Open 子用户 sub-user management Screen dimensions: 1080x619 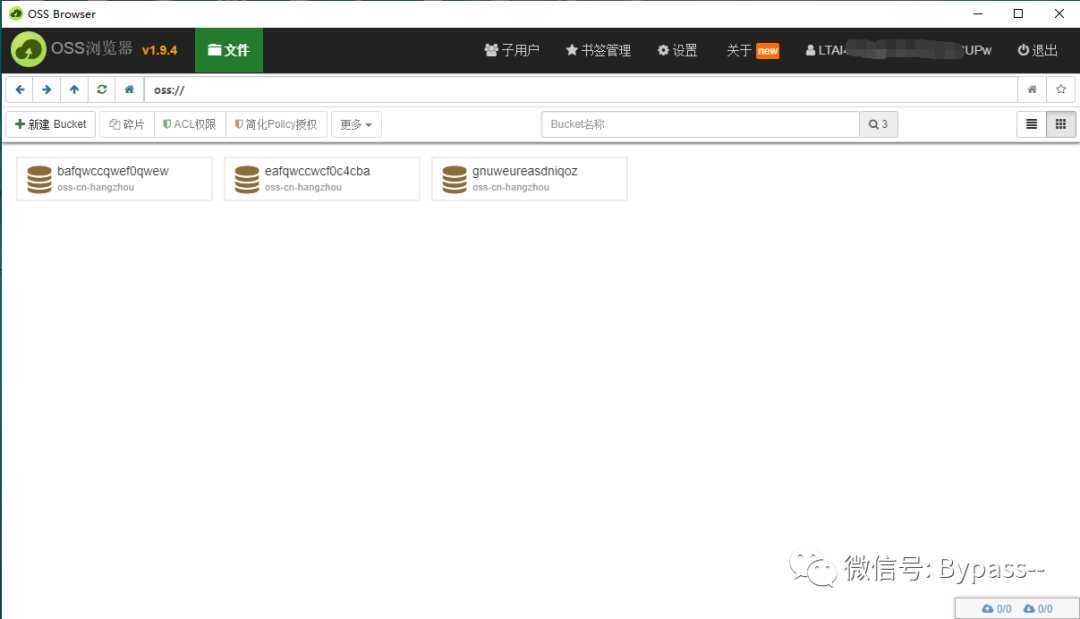coord(512,50)
